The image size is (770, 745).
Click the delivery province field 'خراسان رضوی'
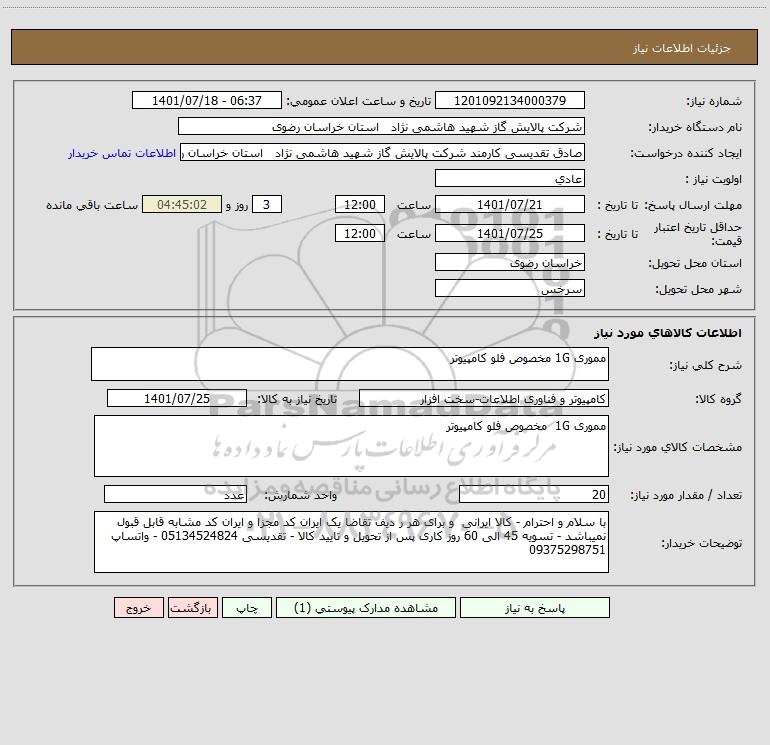pyautogui.click(x=510, y=262)
